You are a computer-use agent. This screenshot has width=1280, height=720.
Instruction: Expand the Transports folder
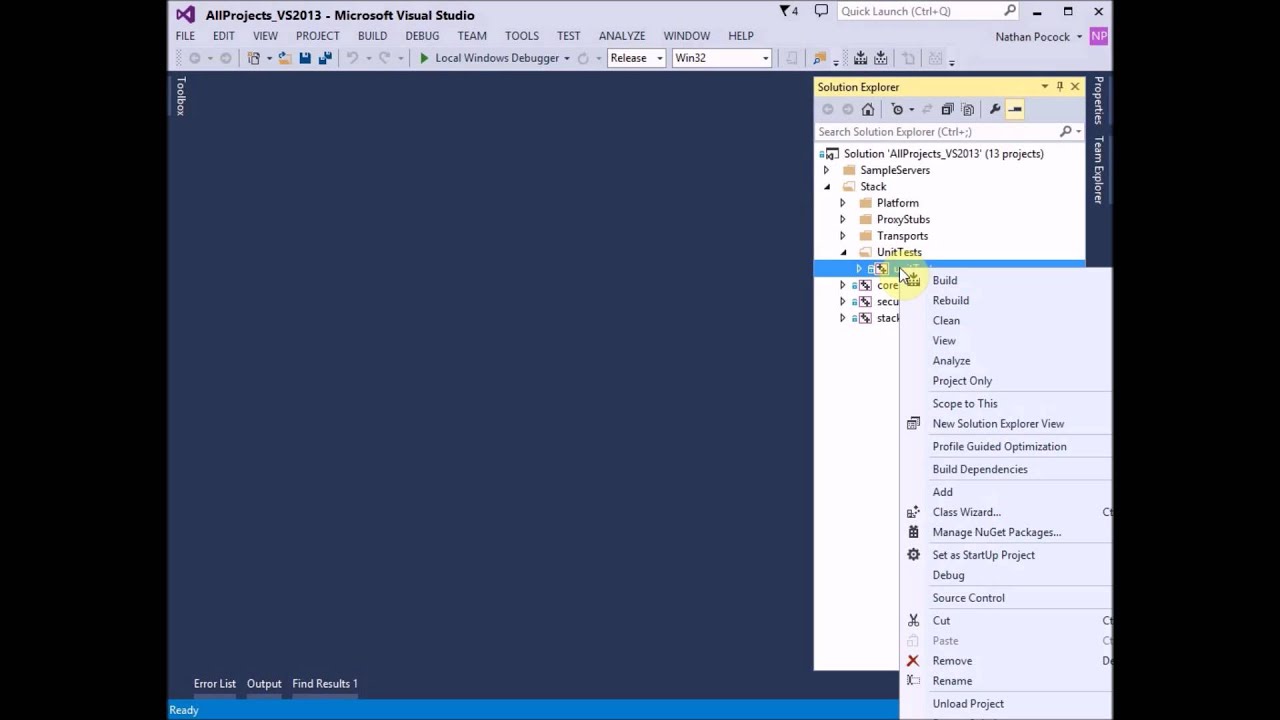(x=842, y=236)
